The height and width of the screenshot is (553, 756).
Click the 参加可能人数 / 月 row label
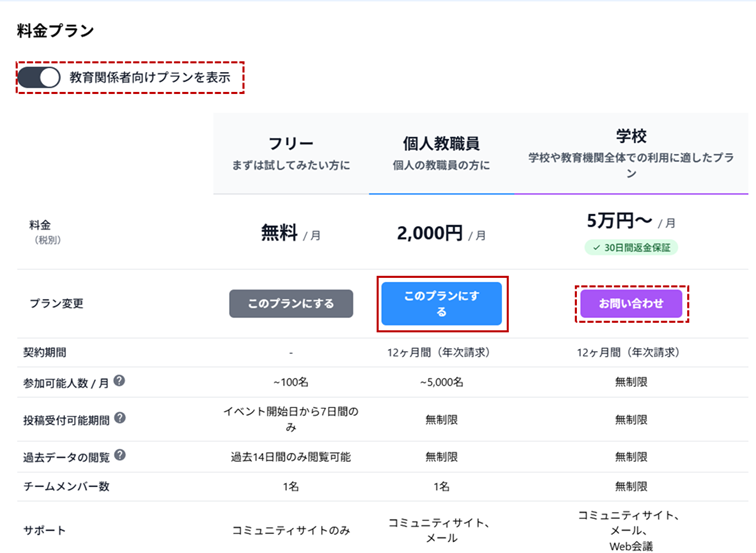[66, 383]
